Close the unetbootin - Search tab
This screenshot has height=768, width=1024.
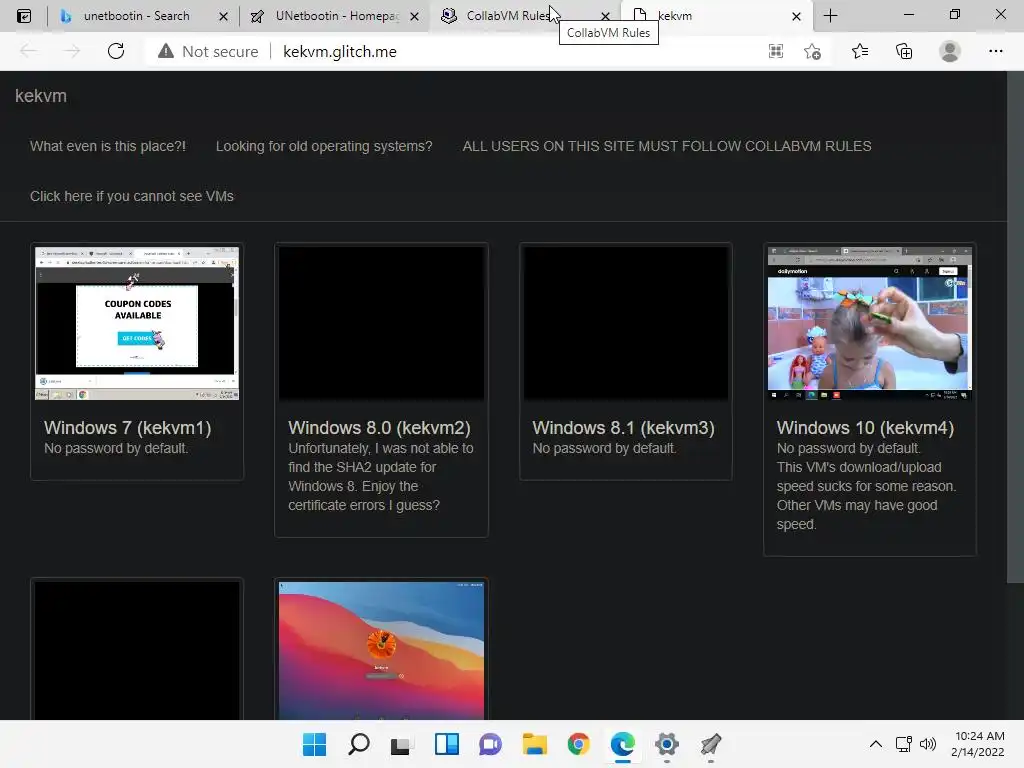(x=223, y=16)
